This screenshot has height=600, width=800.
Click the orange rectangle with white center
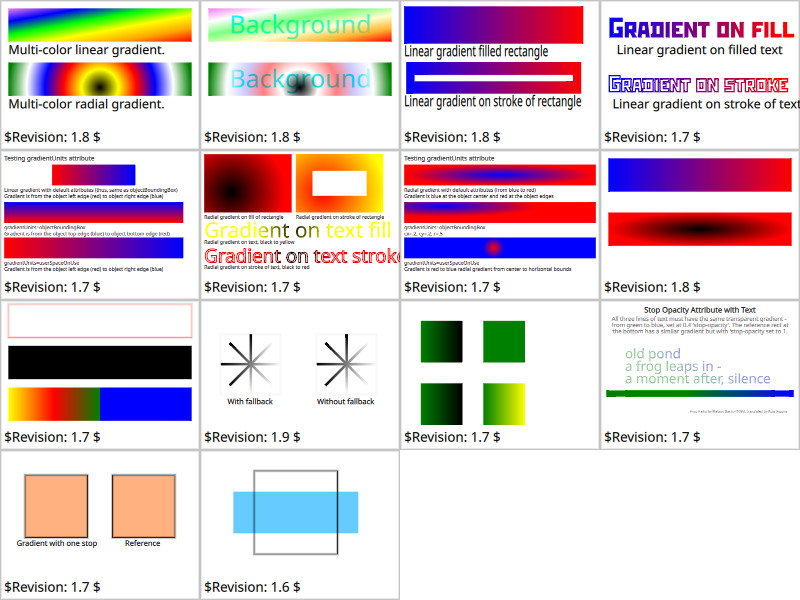339,183
